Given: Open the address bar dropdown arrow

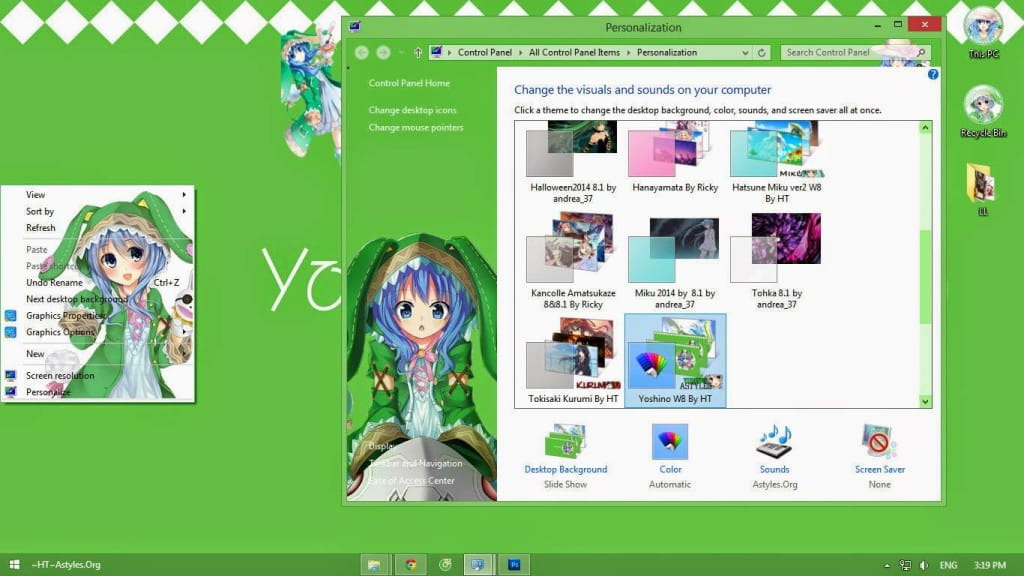Looking at the screenshot, I should [746, 52].
